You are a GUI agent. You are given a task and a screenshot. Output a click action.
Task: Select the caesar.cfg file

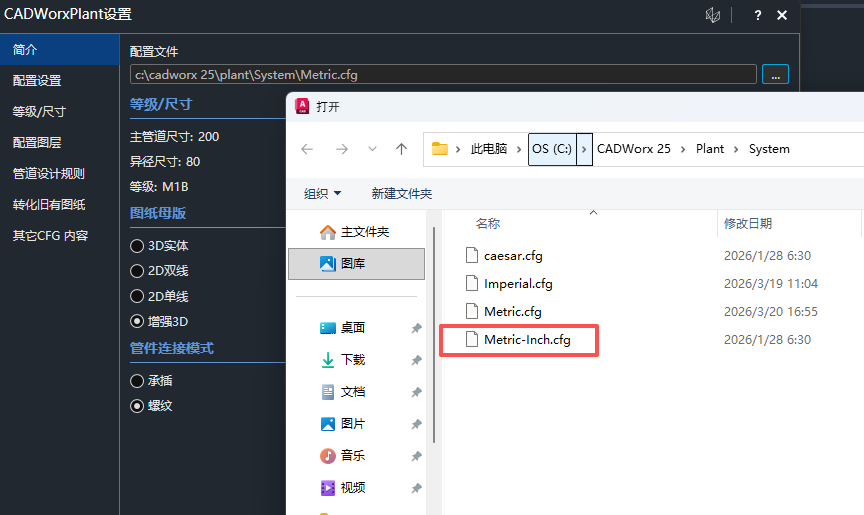tap(504, 256)
